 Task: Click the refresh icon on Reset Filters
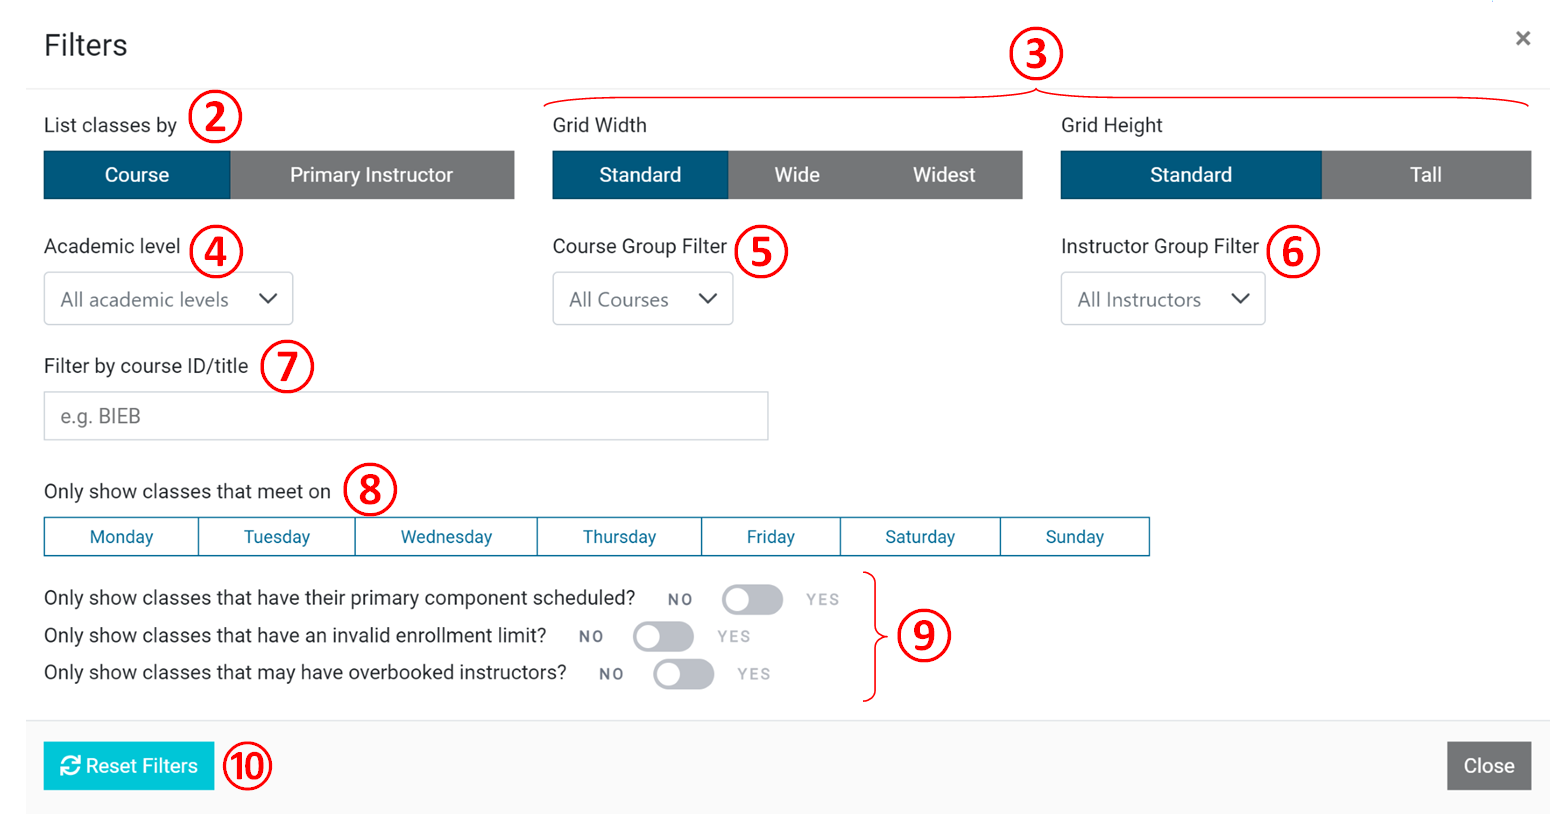click(68, 766)
